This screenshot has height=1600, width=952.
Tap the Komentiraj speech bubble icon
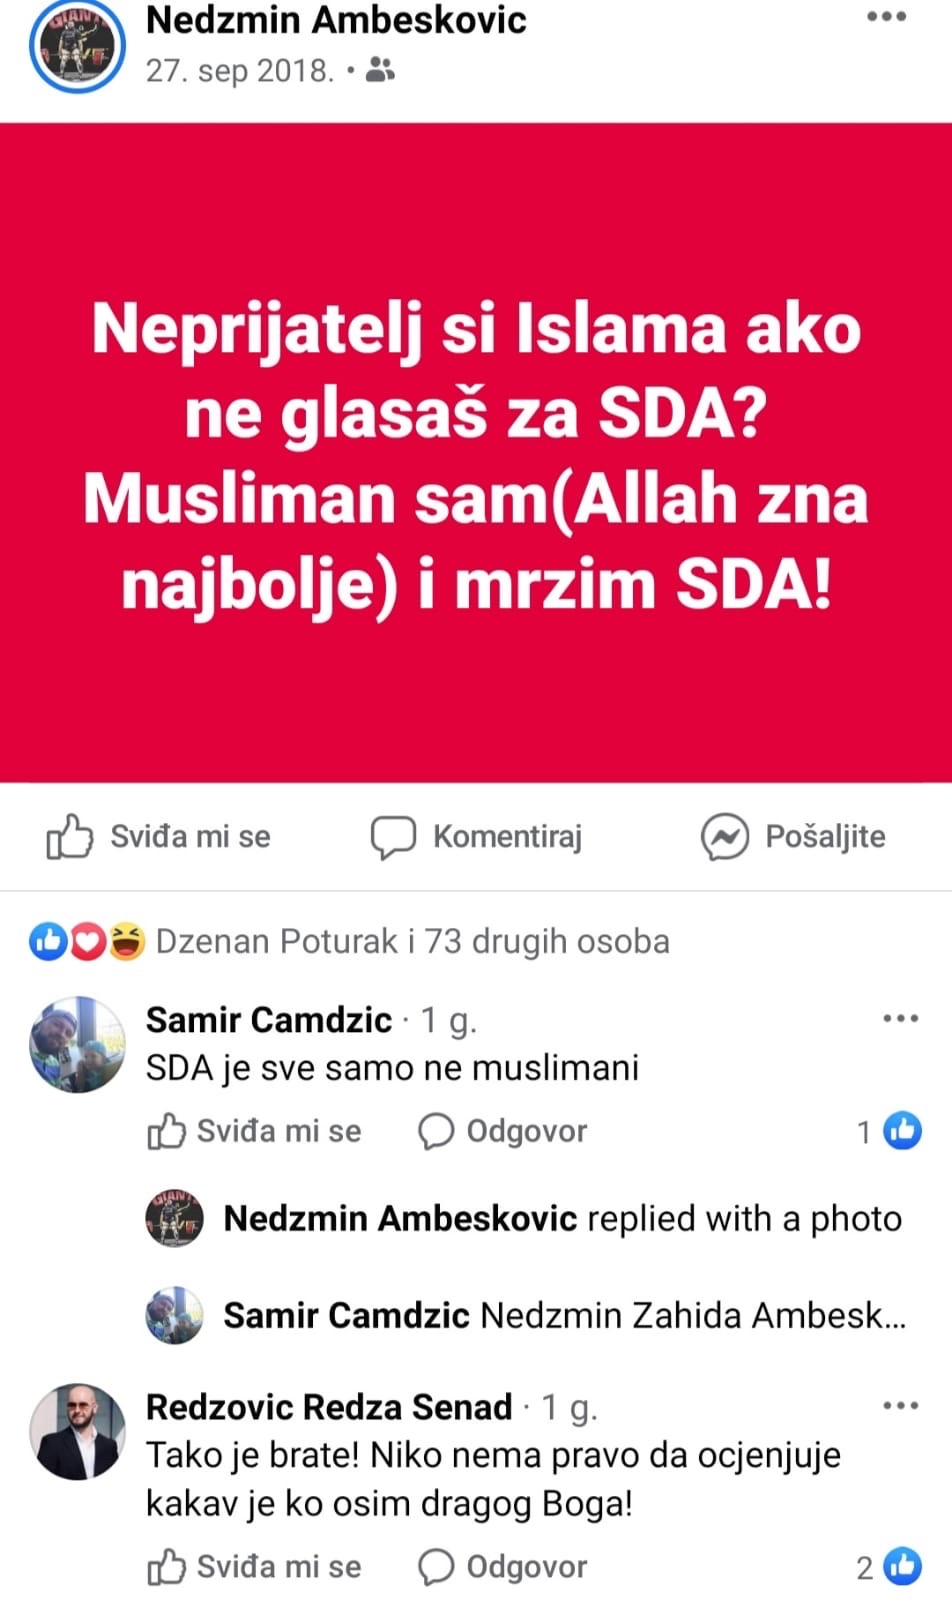click(393, 837)
